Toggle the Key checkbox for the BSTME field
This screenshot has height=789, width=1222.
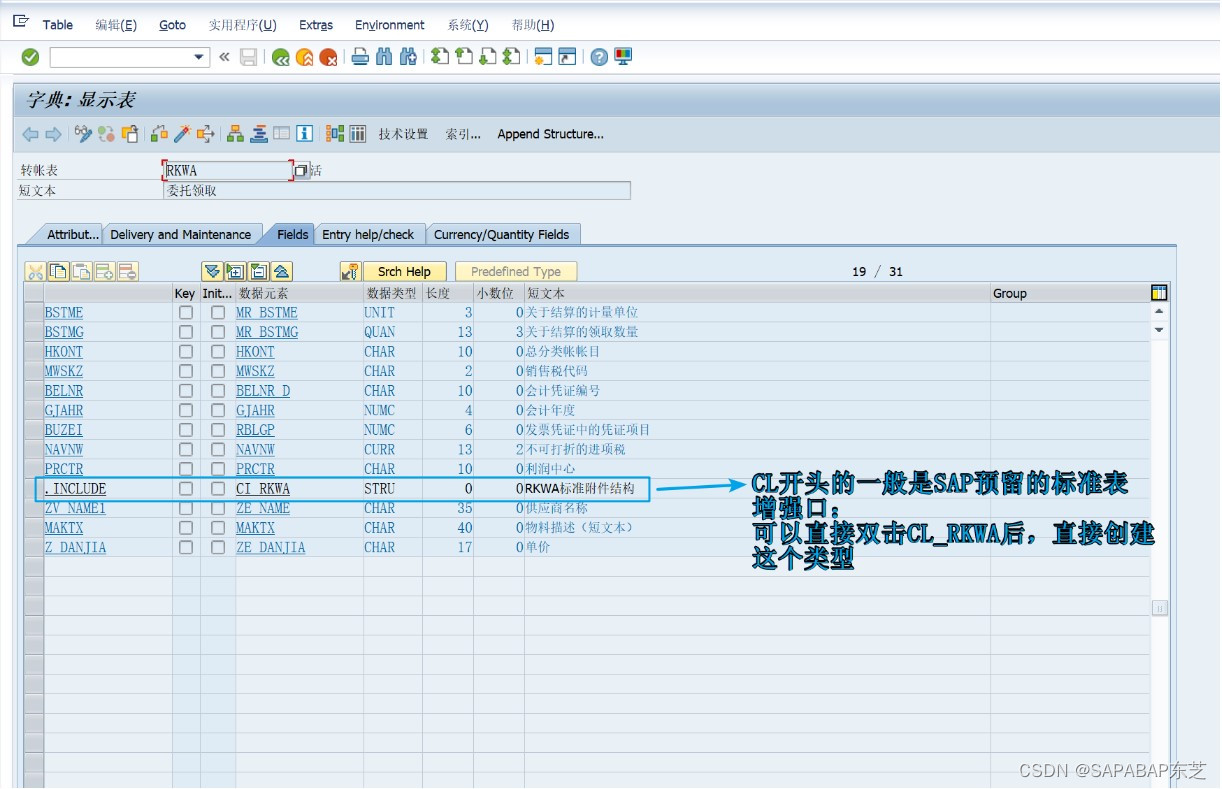tap(186, 312)
